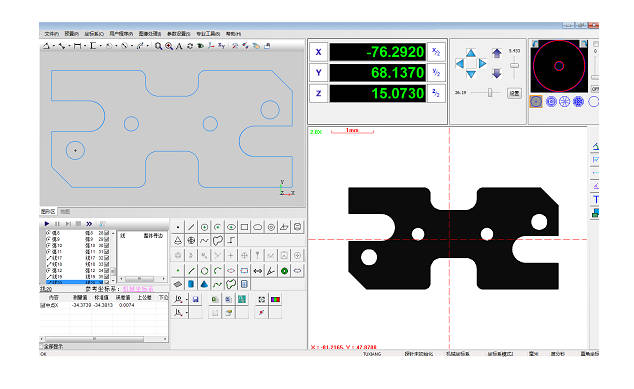Select the rectangle measurement tool

(x=244, y=227)
